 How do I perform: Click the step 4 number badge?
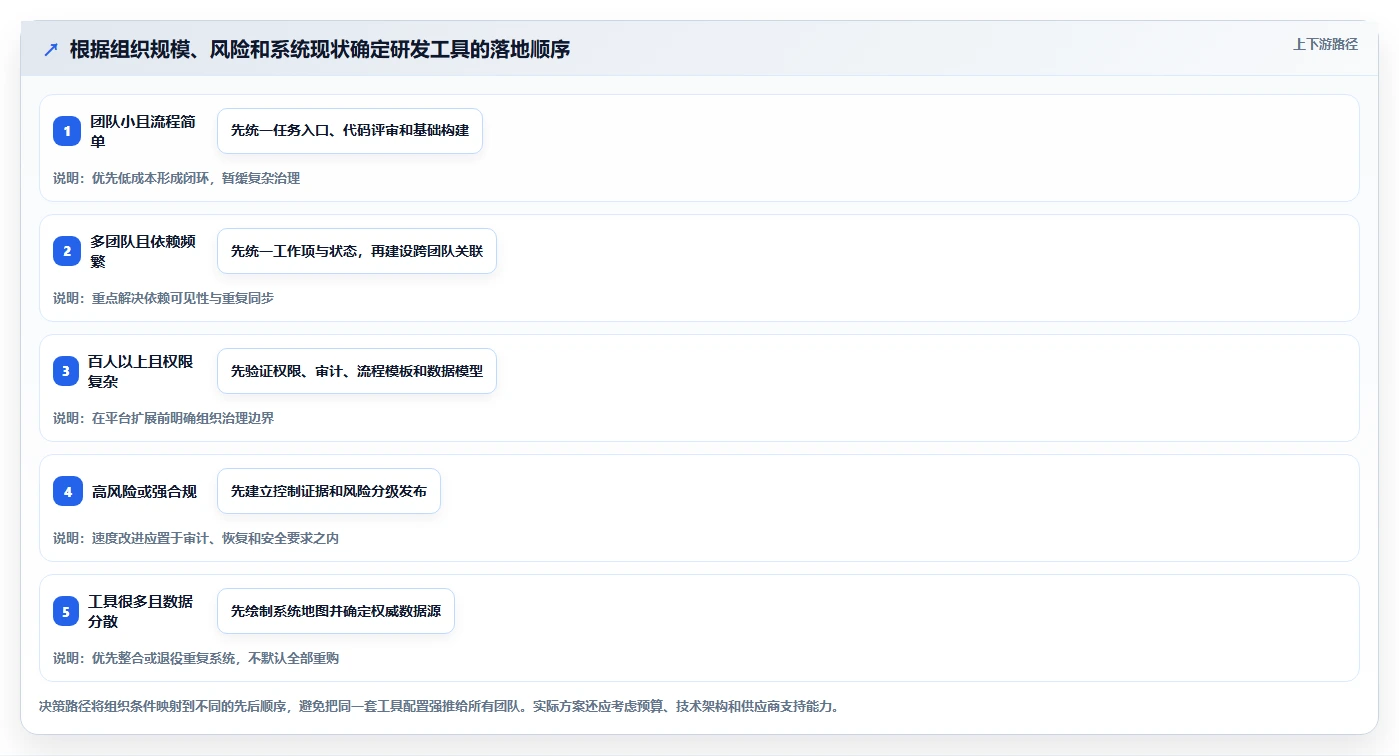(x=67, y=491)
